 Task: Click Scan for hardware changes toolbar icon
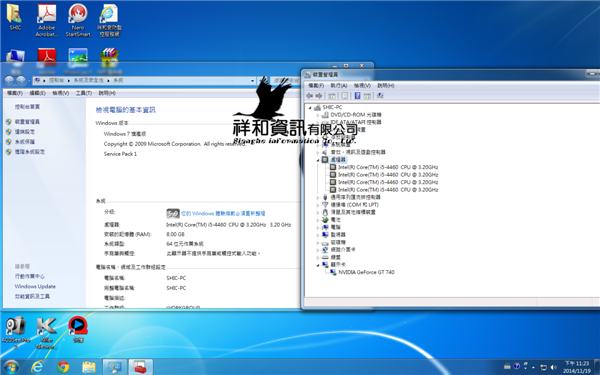tap(380, 96)
